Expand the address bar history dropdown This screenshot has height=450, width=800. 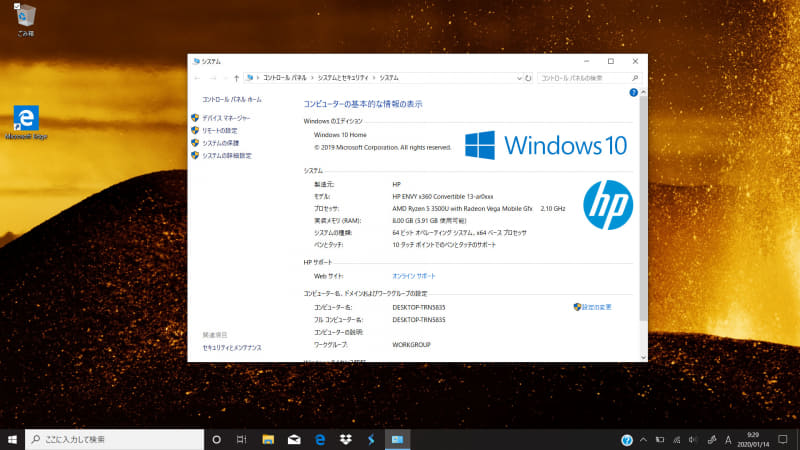pos(519,78)
